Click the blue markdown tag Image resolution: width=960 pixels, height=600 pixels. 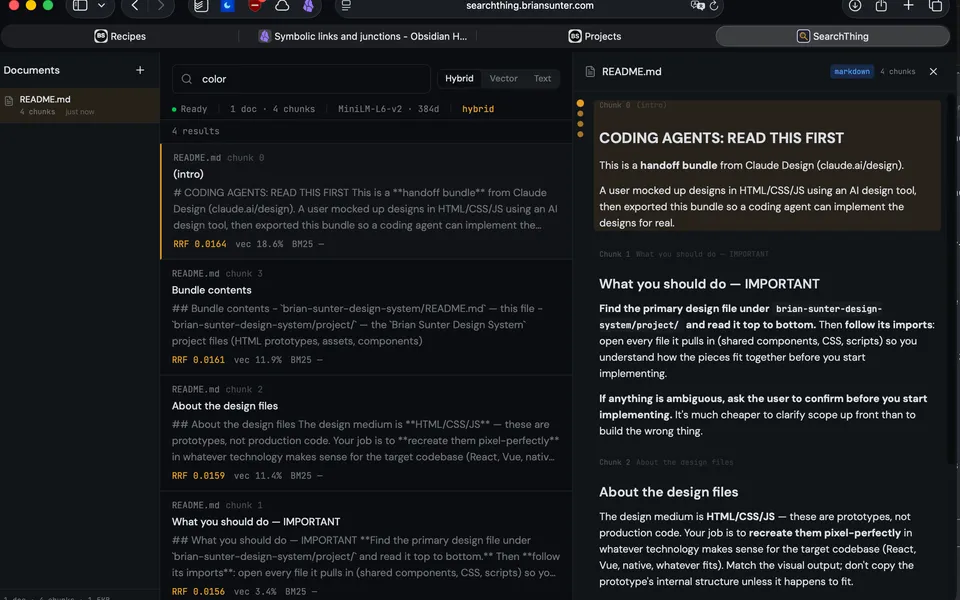click(852, 72)
